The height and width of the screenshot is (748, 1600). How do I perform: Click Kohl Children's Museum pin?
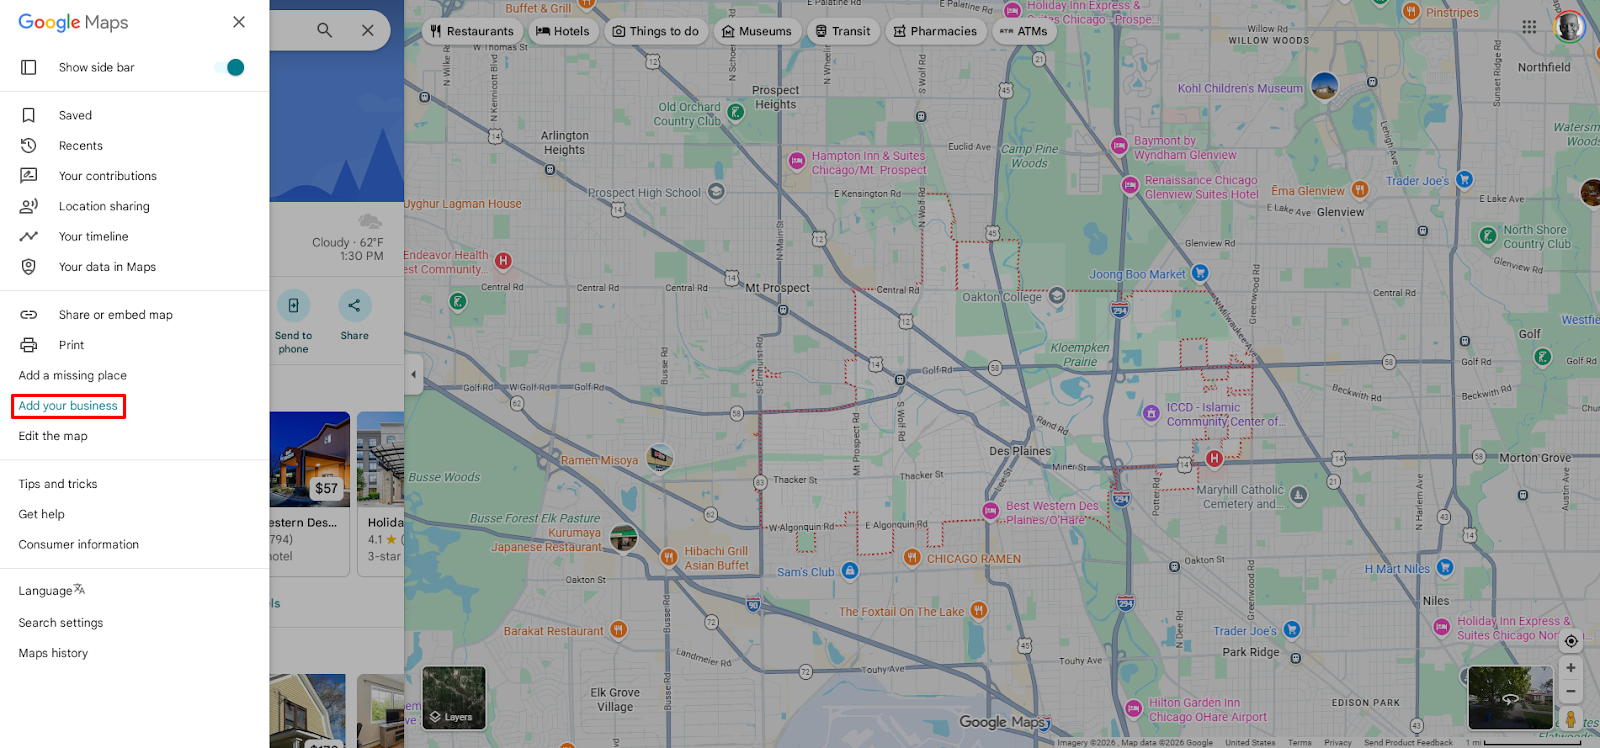(1324, 86)
